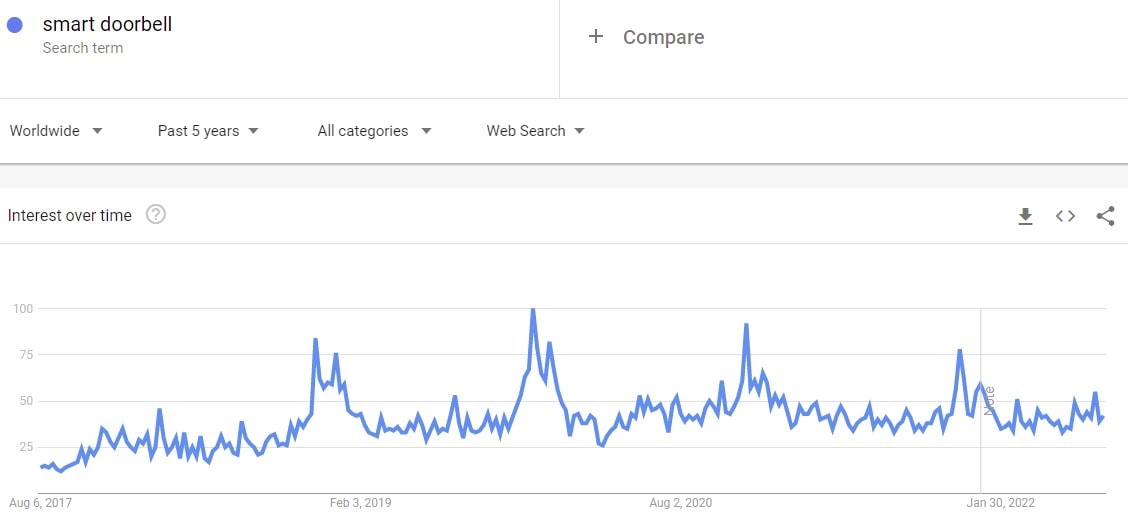Download the Interest over time CSV
The width and height of the screenshot is (1128, 530).
[1025, 216]
